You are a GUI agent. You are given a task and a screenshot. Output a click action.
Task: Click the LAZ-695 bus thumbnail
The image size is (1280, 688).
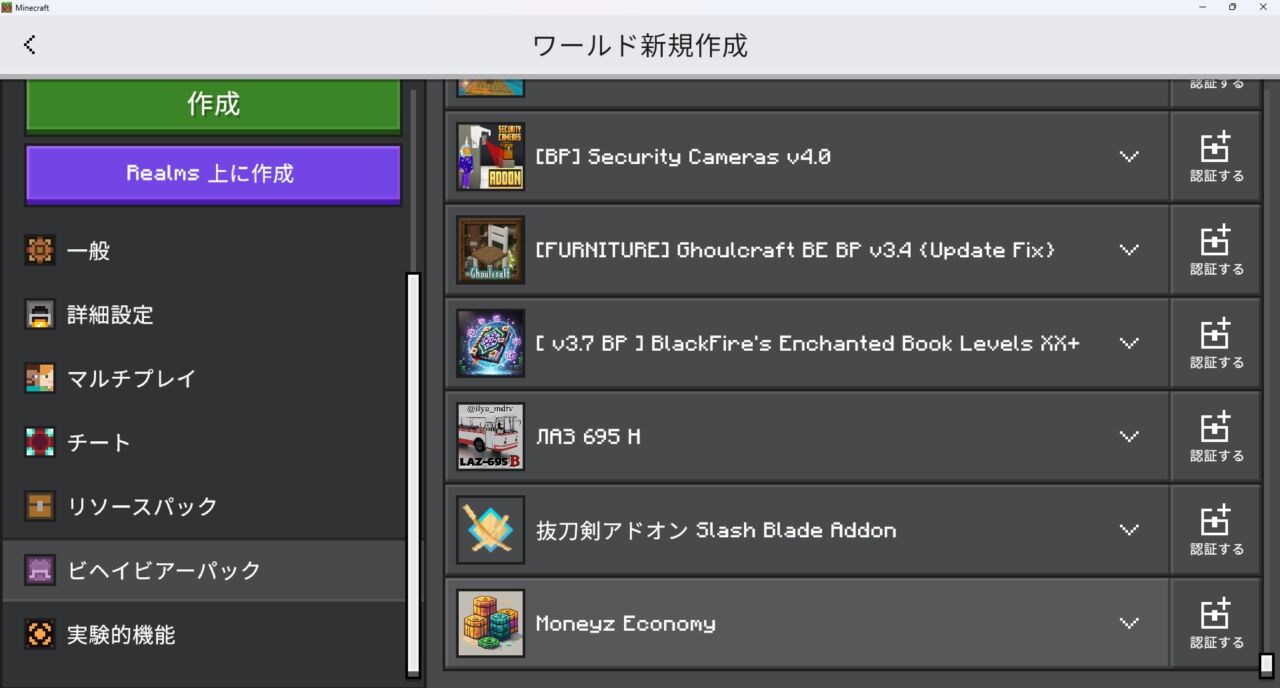490,437
